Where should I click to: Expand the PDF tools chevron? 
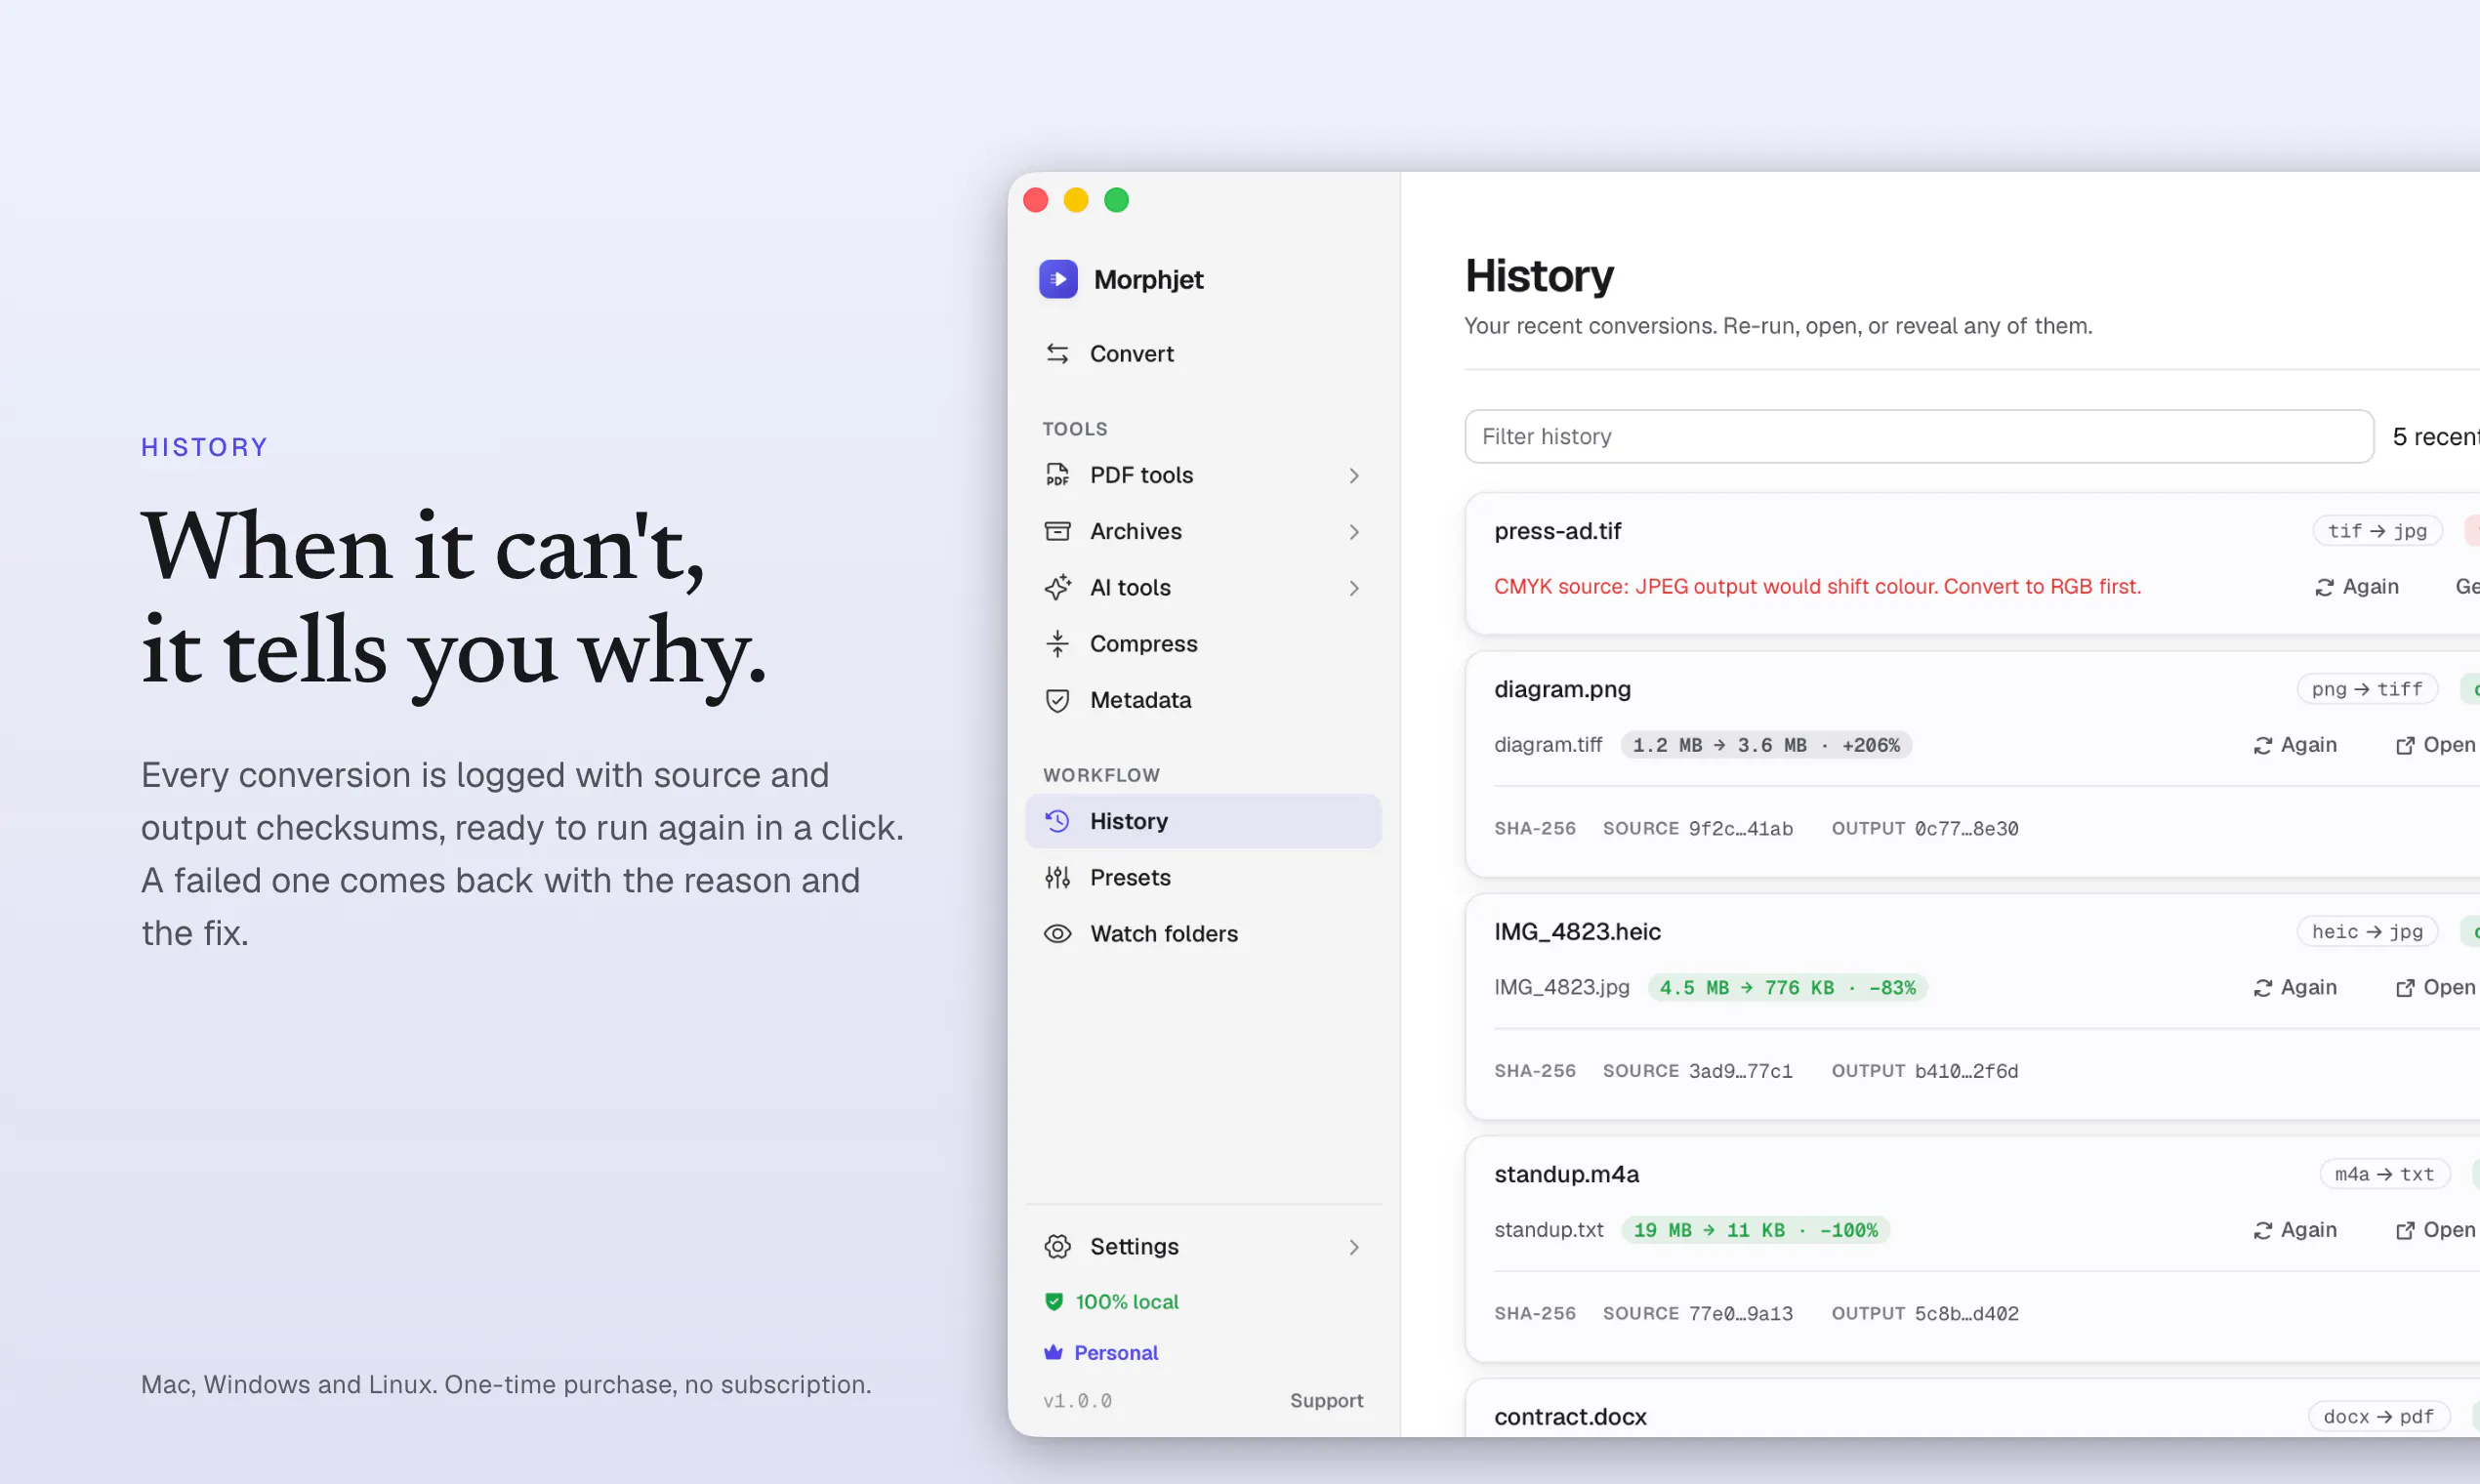point(1354,475)
